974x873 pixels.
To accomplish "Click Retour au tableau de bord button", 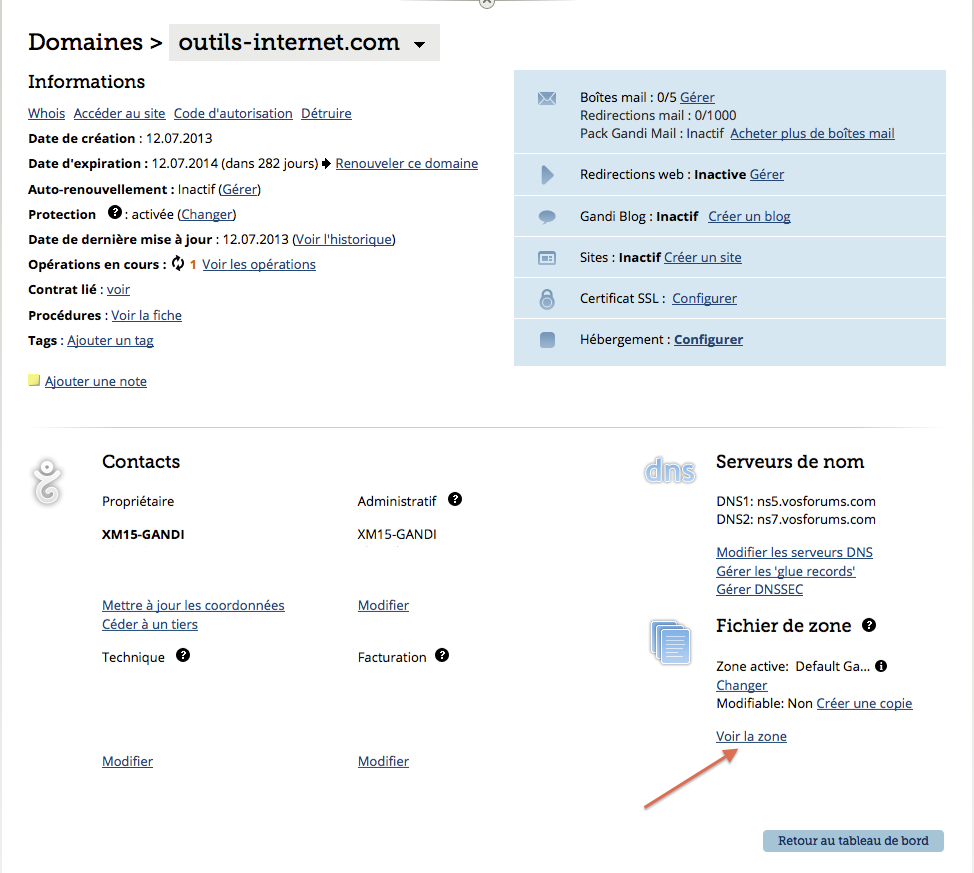I will 853,841.
